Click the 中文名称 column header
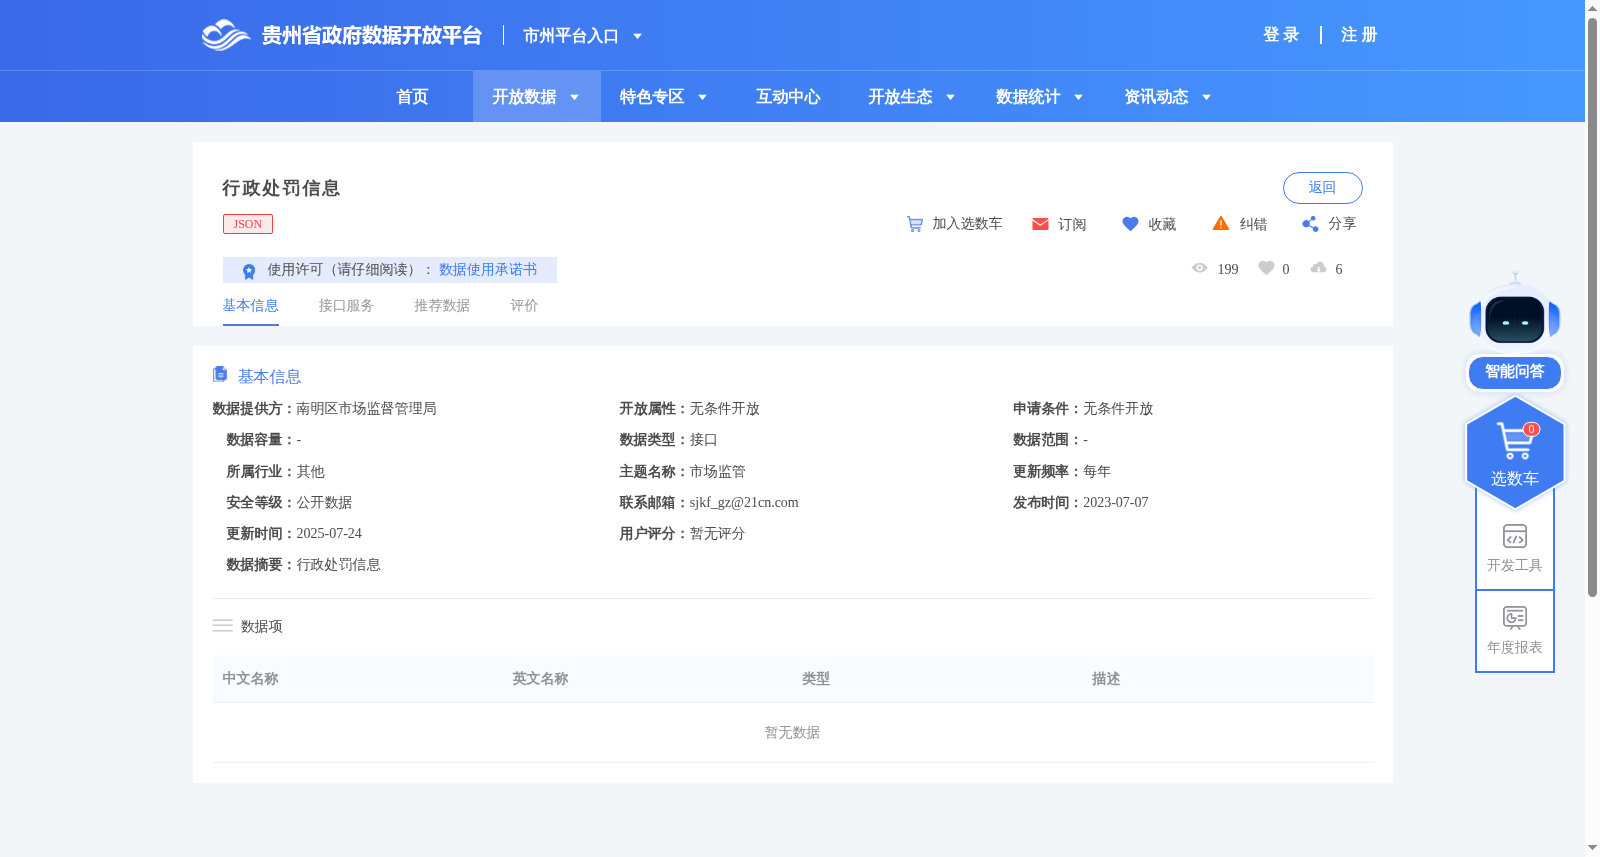This screenshot has height=857, width=1600. tap(250, 679)
